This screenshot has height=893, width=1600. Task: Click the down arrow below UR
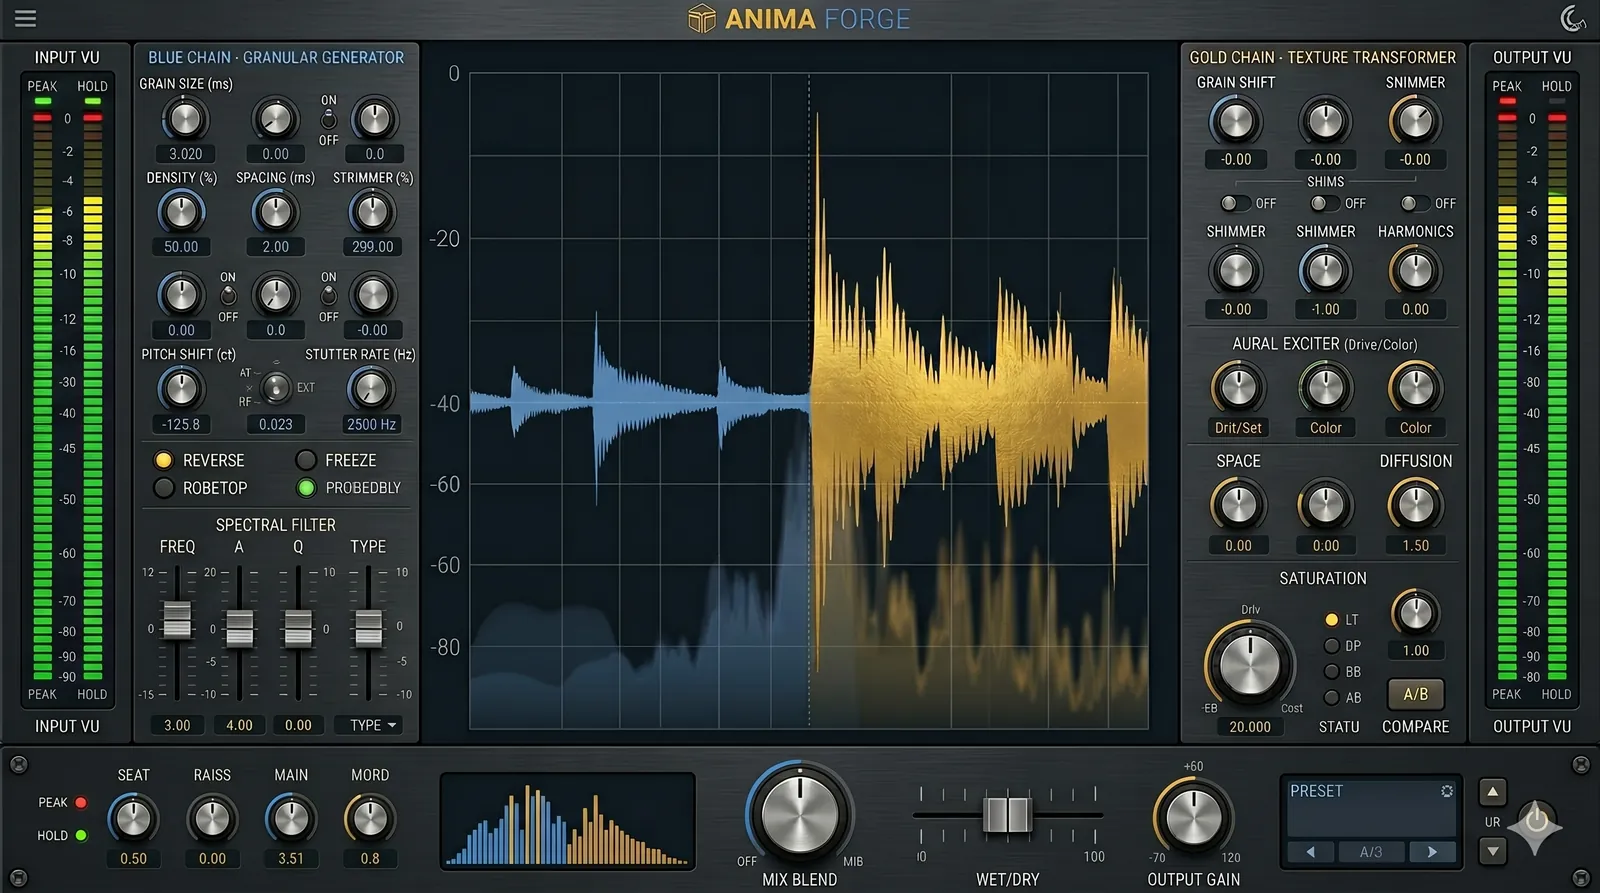[x=1492, y=851]
